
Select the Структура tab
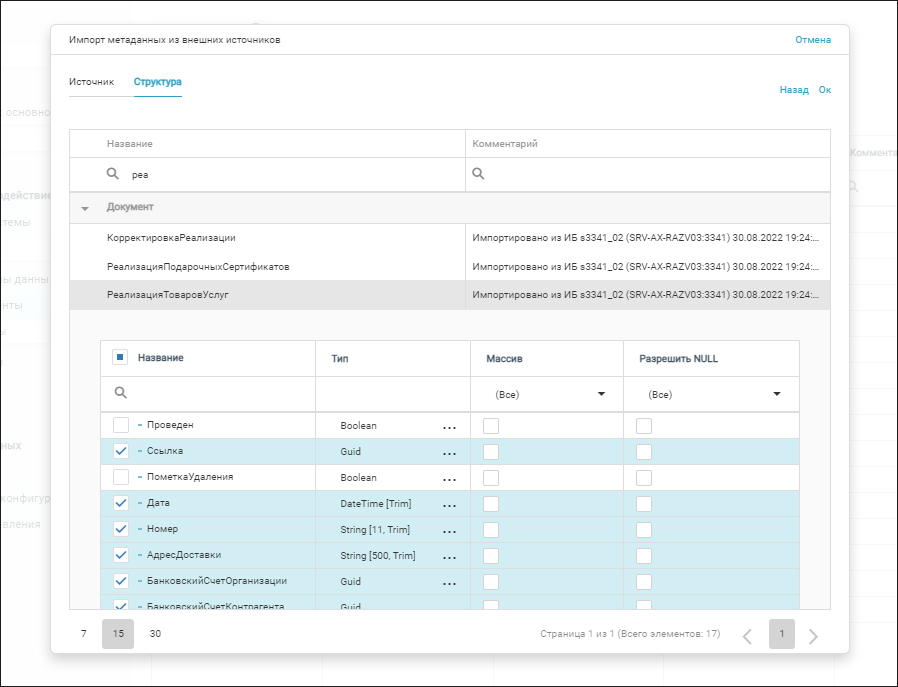158,82
